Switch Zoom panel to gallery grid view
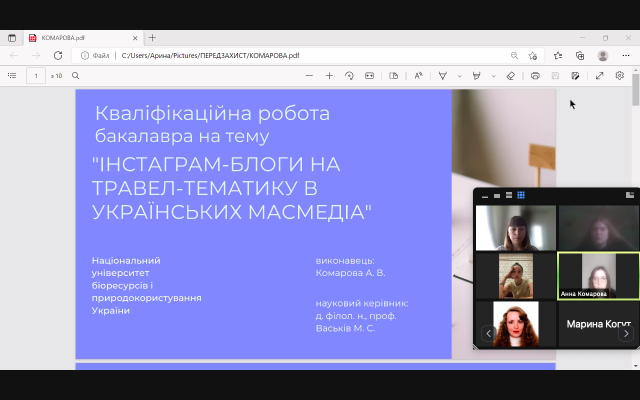This screenshot has height=400, width=640. 521,195
